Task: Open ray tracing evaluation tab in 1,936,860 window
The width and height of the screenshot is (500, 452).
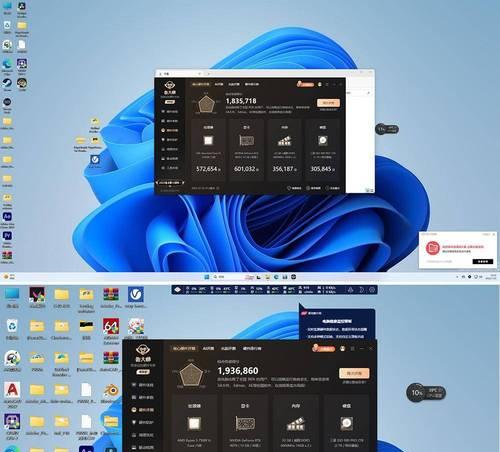Action: [228, 348]
